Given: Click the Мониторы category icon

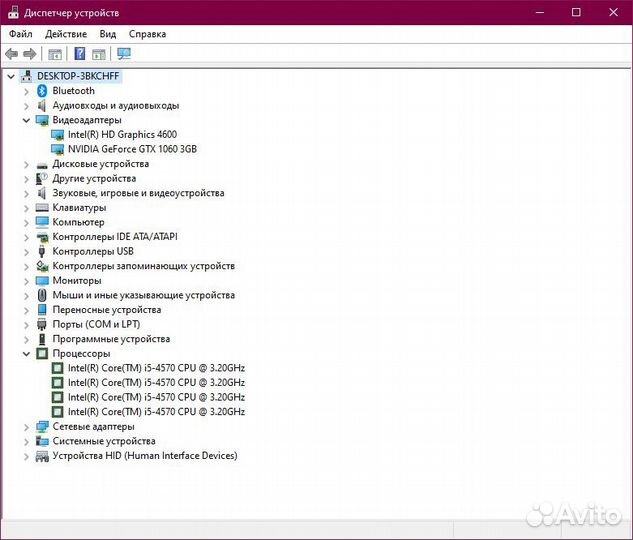Looking at the screenshot, I should (42, 281).
